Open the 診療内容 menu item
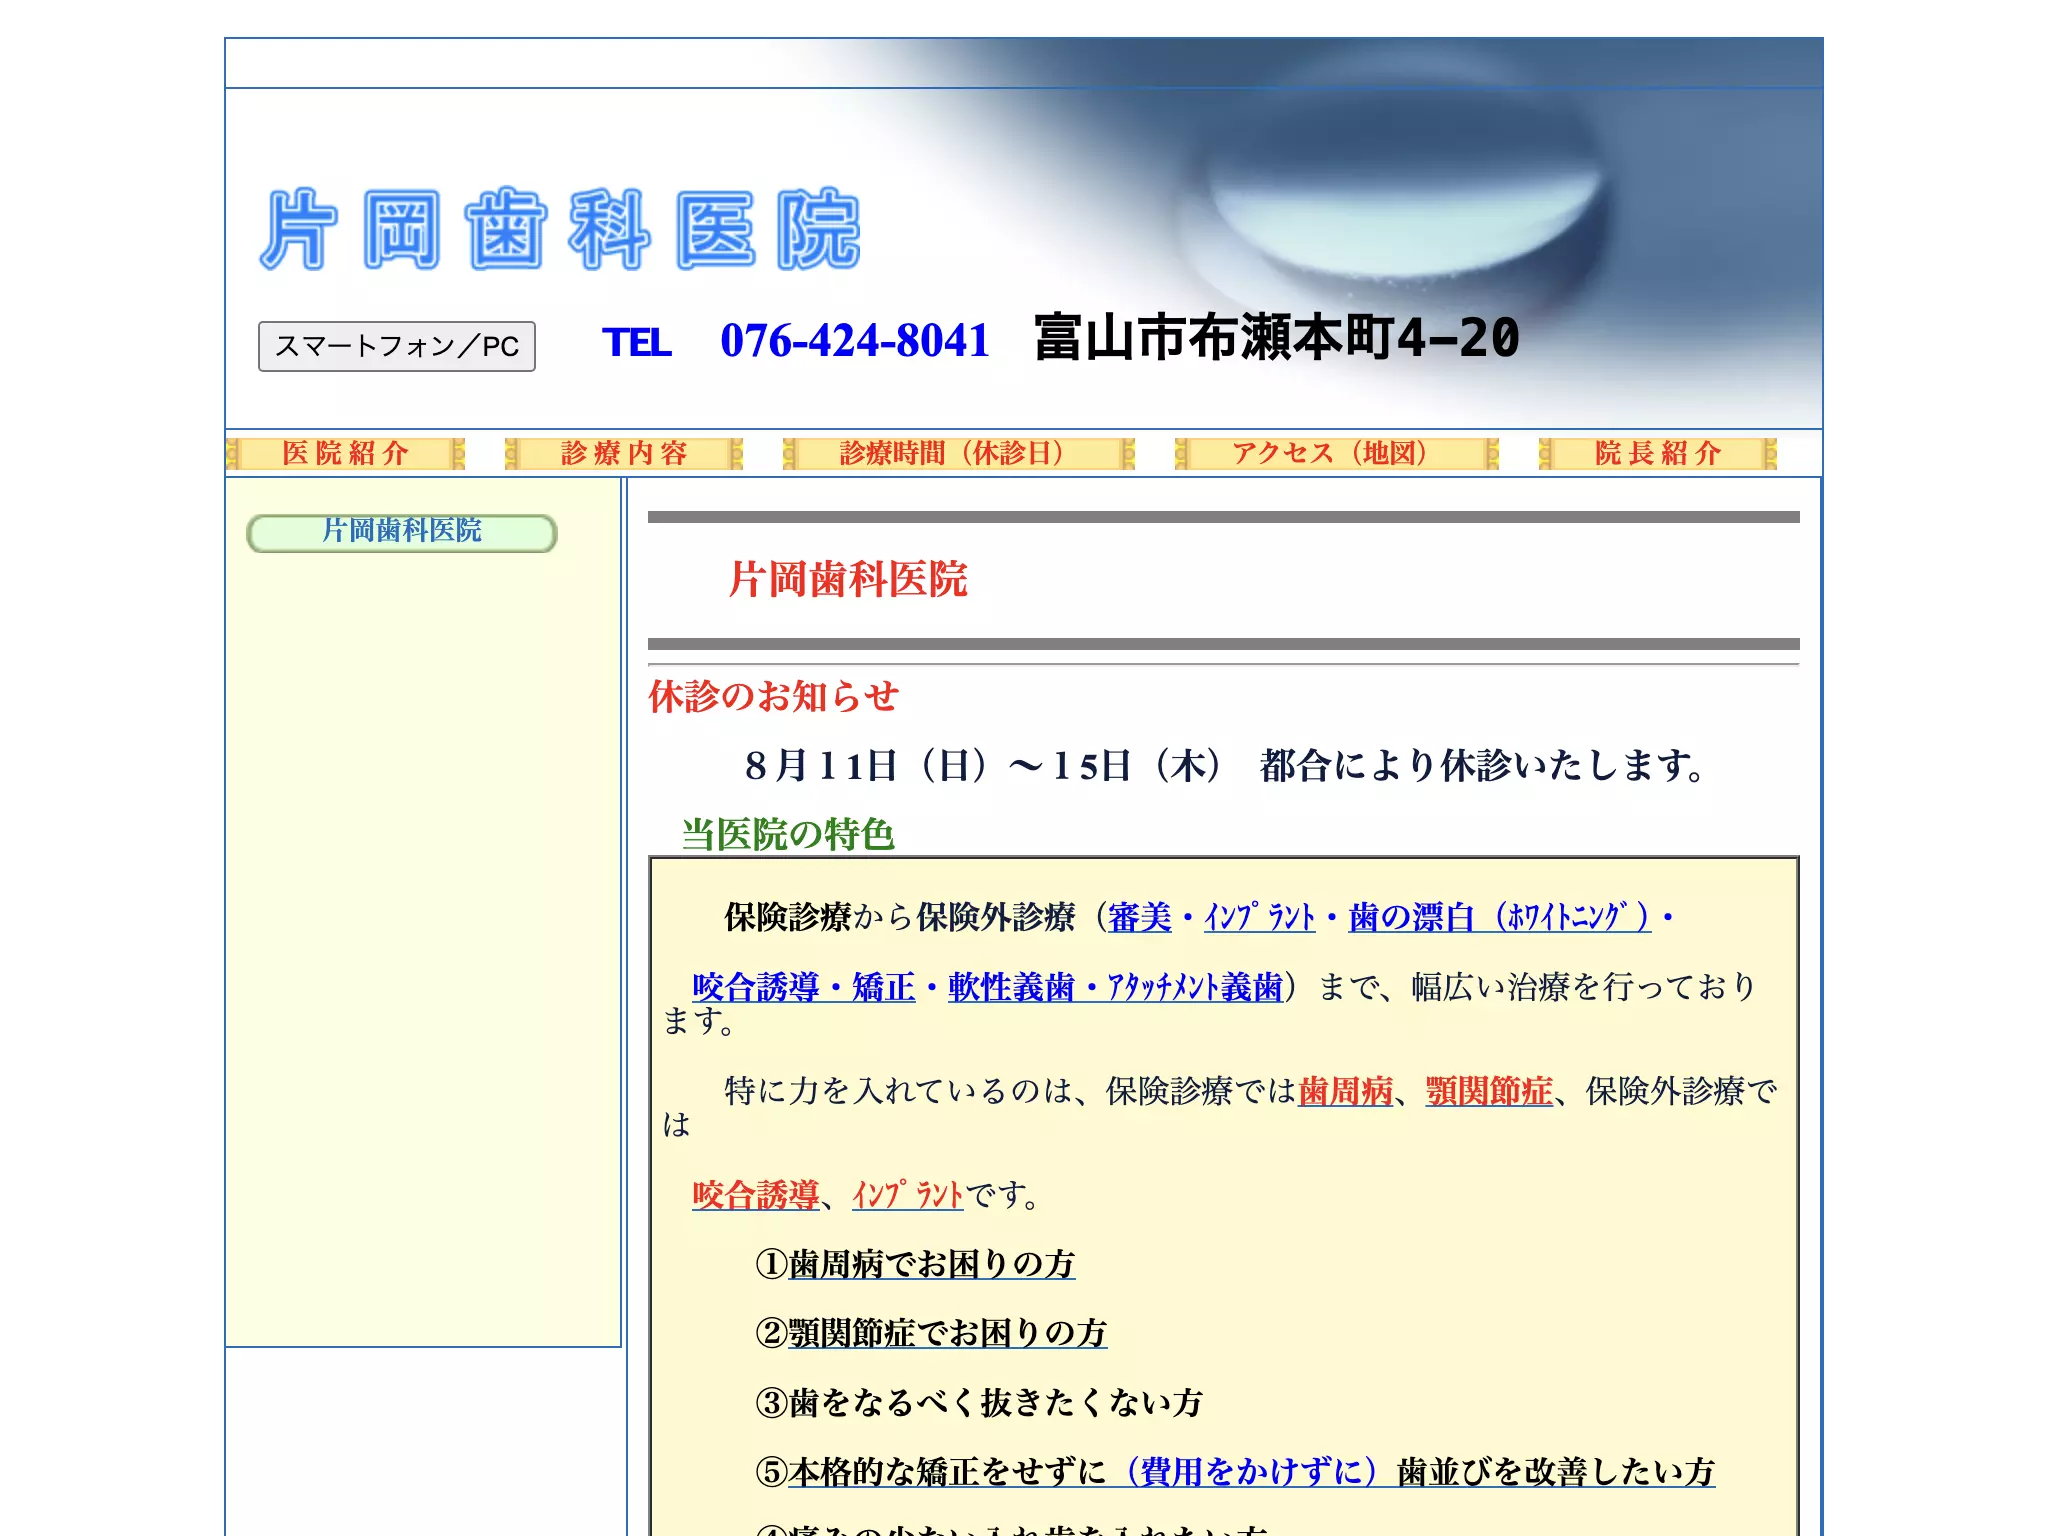The height and width of the screenshot is (1536, 2048). tap(624, 453)
